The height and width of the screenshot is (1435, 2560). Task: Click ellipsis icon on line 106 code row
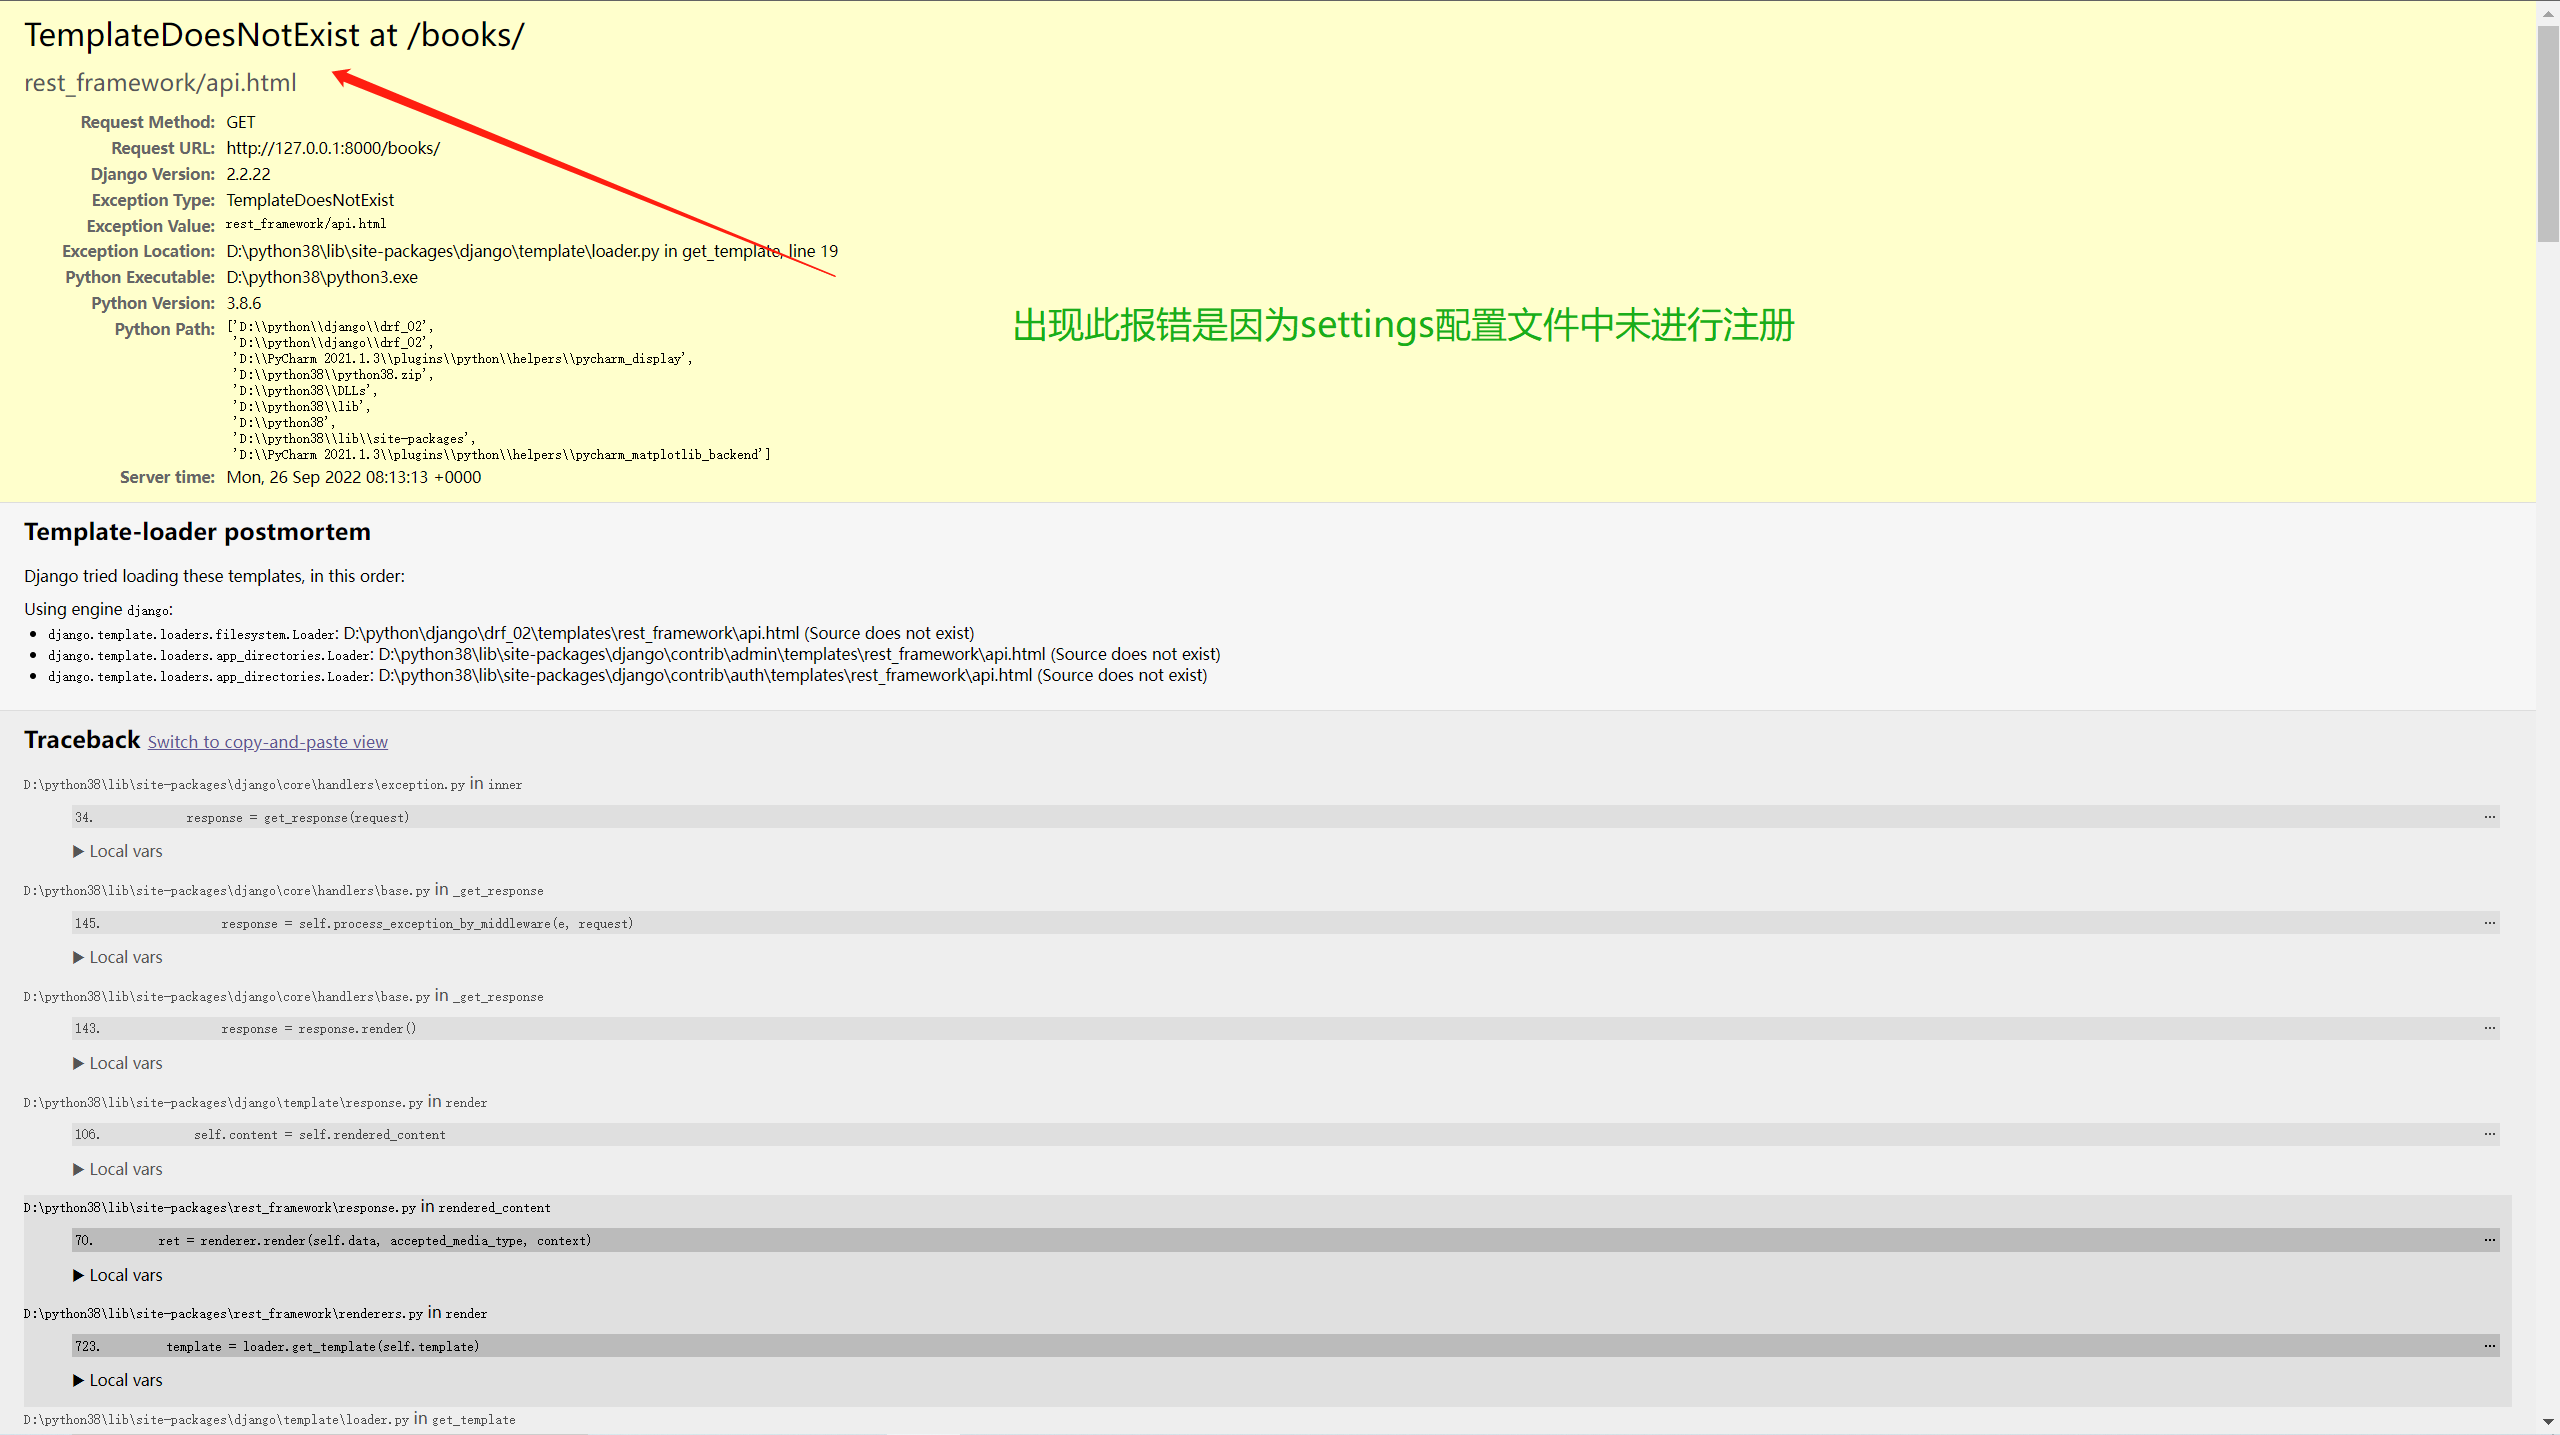coord(2489,1135)
